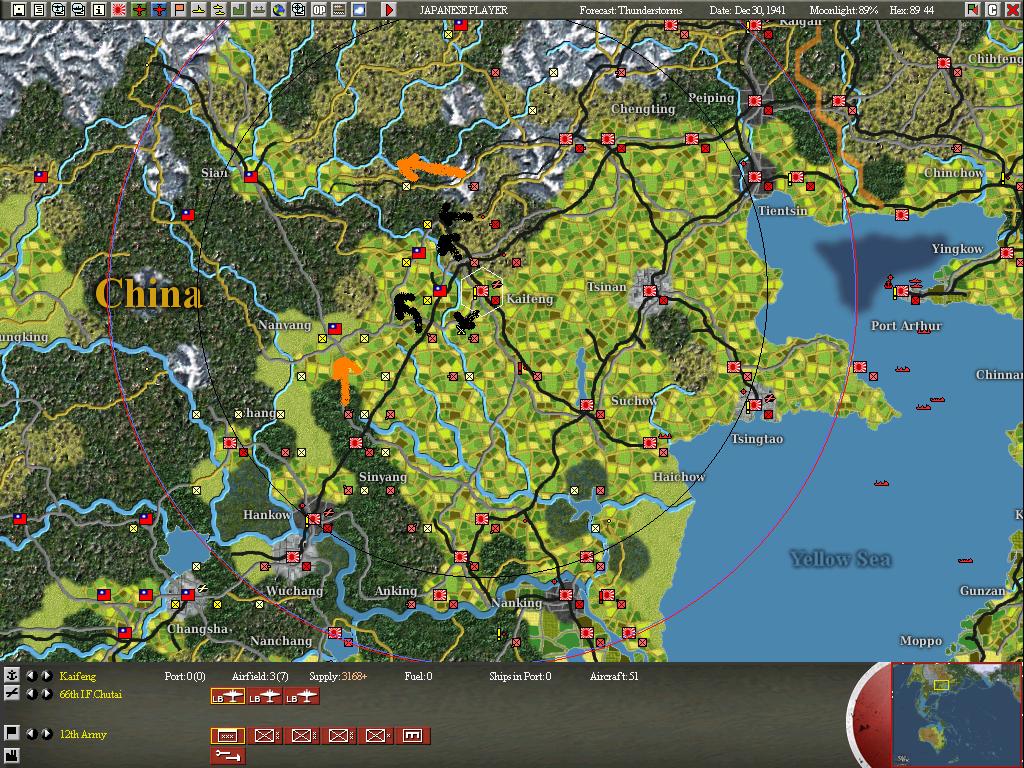
Task: Click the save game disk icon
Action: 19,9
